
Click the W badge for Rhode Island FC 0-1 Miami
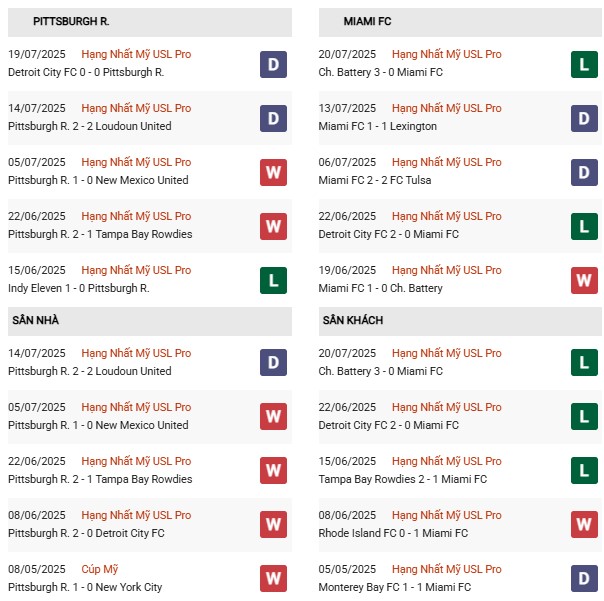[x=584, y=523]
